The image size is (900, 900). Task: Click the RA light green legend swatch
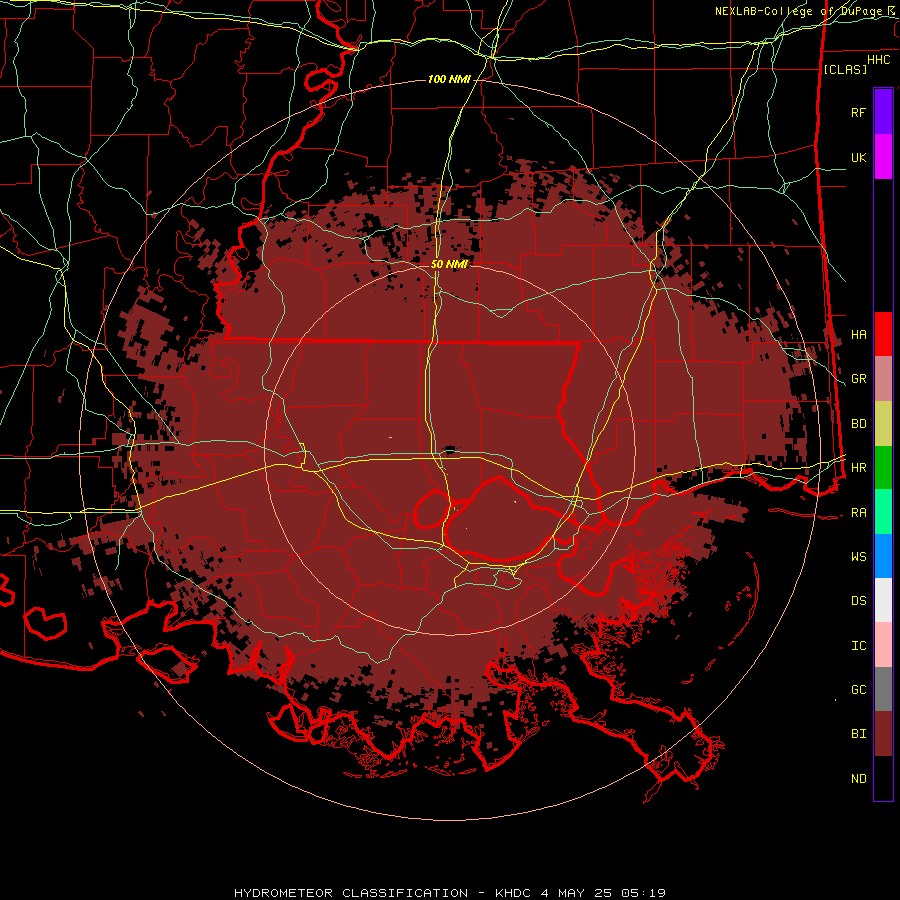[883, 512]
